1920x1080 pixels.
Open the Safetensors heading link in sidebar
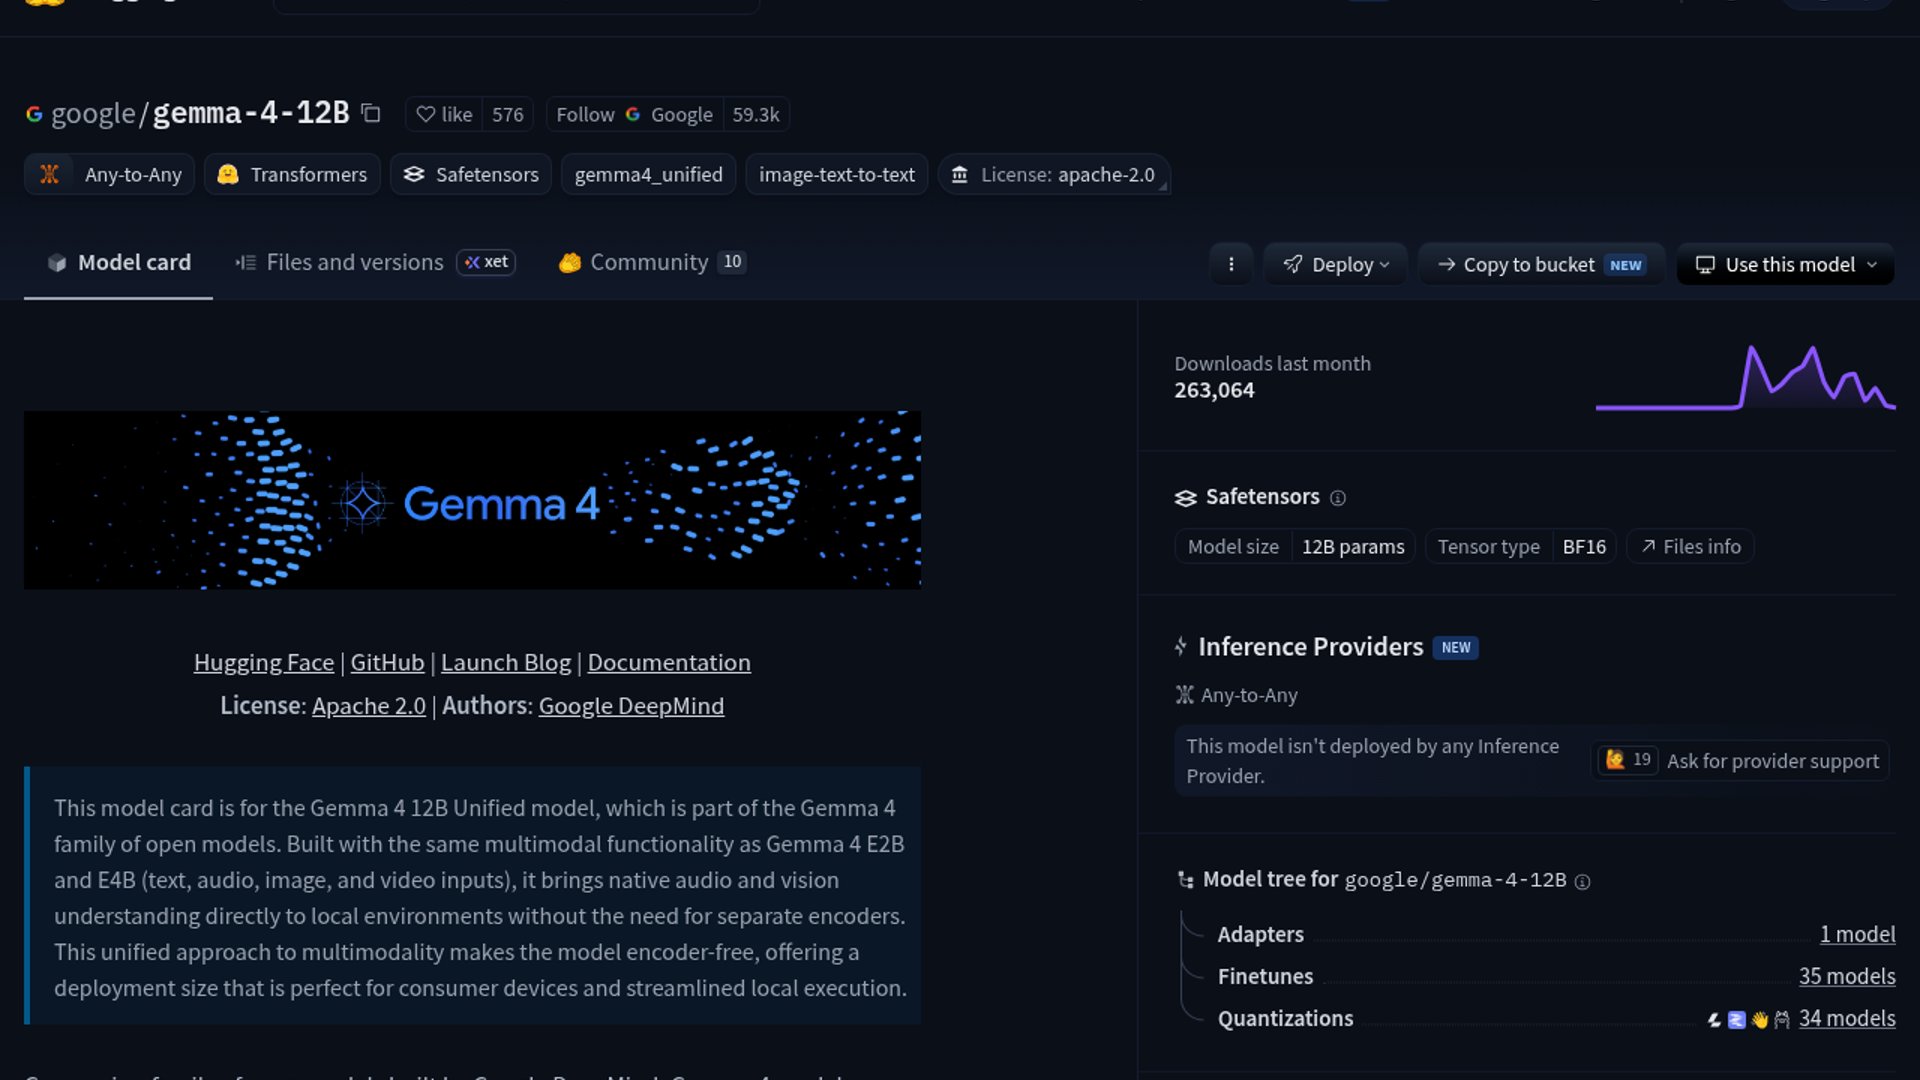point(1262,497)
